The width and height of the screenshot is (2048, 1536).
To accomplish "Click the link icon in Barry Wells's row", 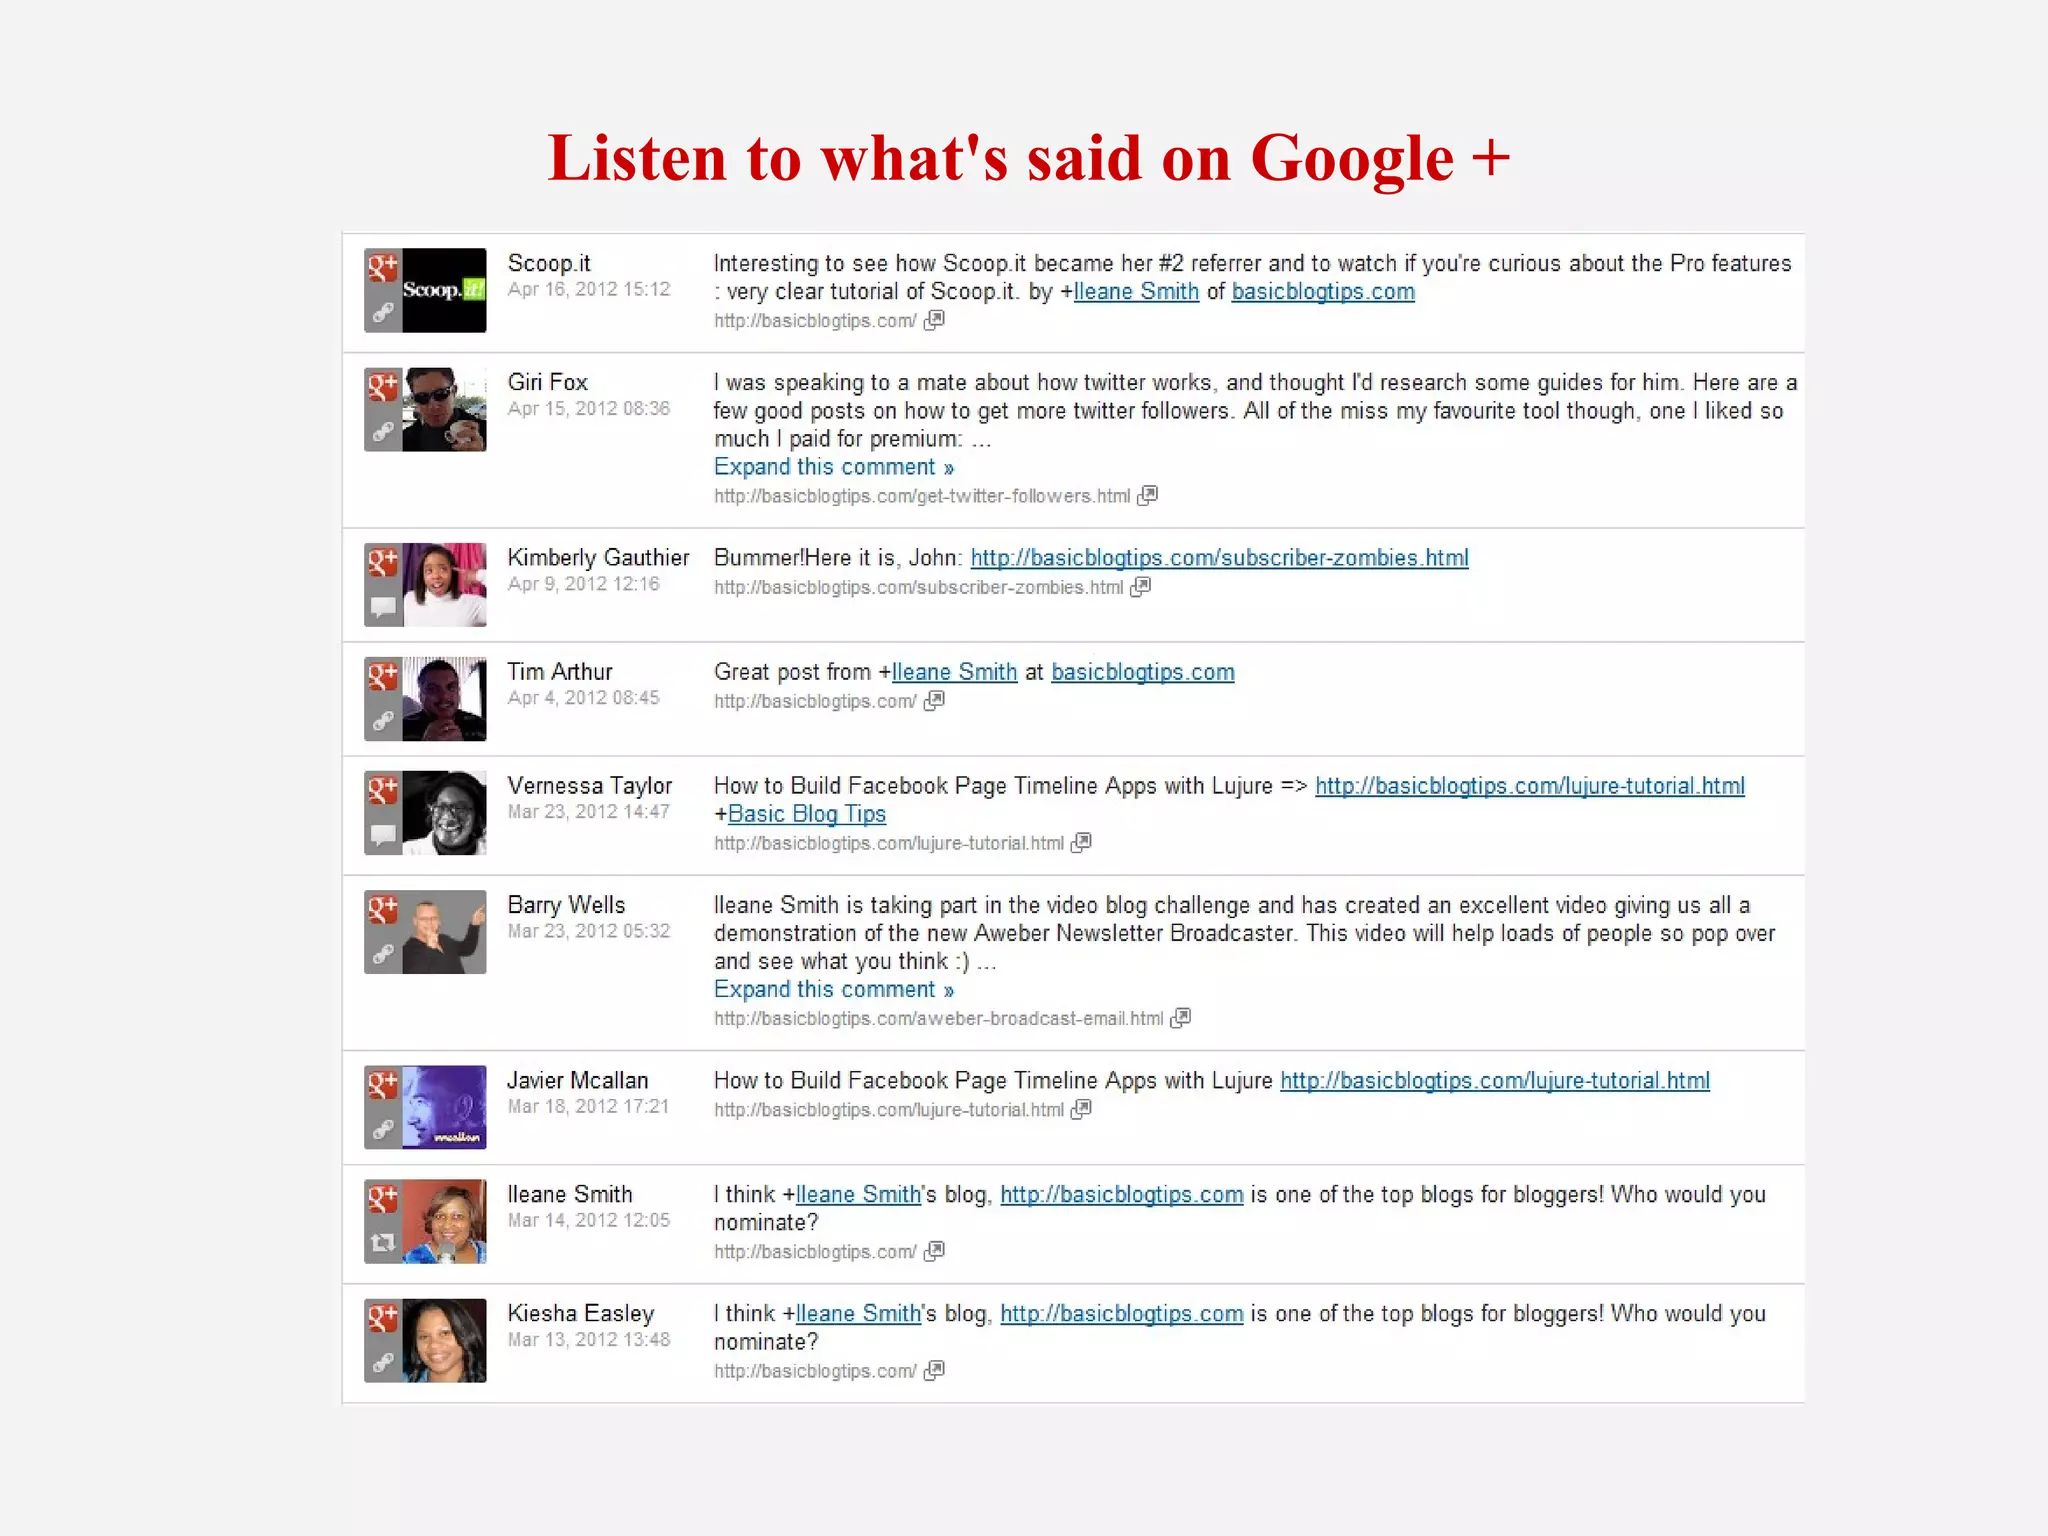I will click(x=383, y=954).
